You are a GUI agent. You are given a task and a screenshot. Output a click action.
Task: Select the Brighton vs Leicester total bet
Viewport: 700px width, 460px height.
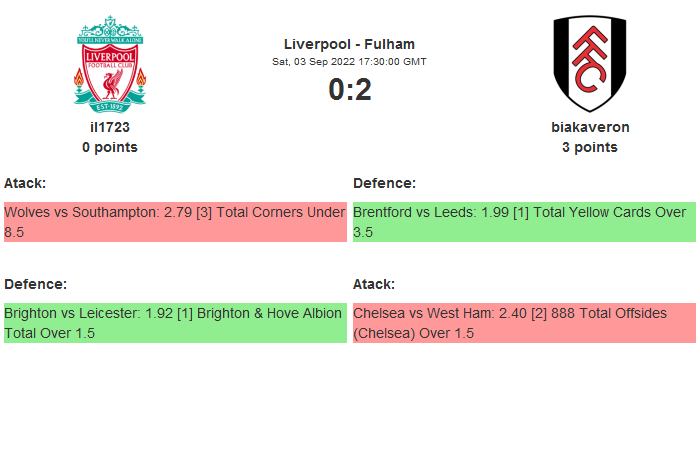pyautogui.click(x=175, y=323)
